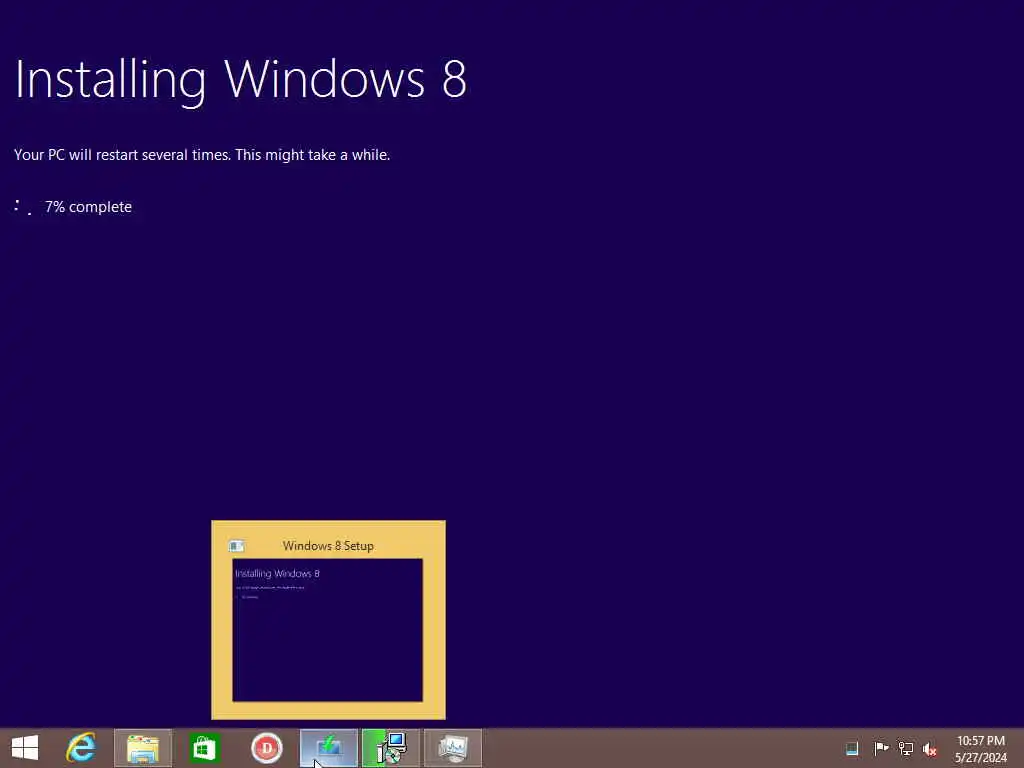1024x768 pixels.
Task: Open the clock showing 10:57 PM
Action: point(981,741)
